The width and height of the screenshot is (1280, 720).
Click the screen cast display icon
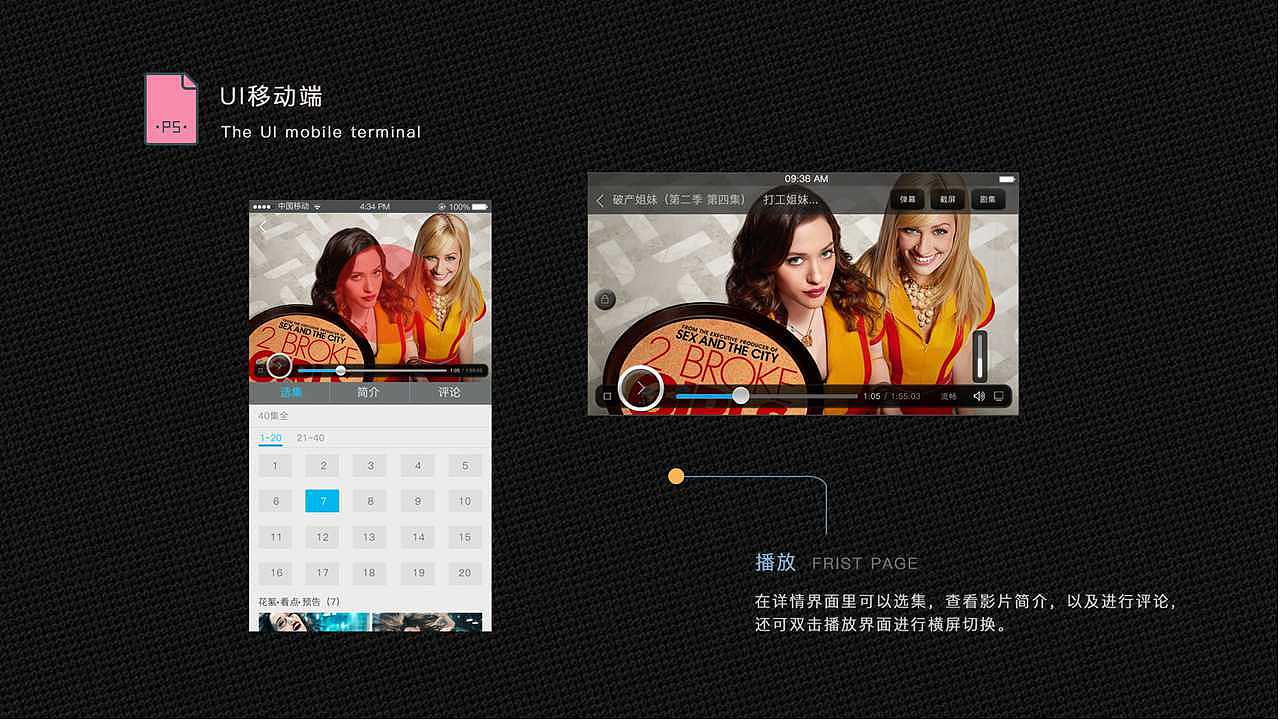pyautogui.click(x=998, y=396)
